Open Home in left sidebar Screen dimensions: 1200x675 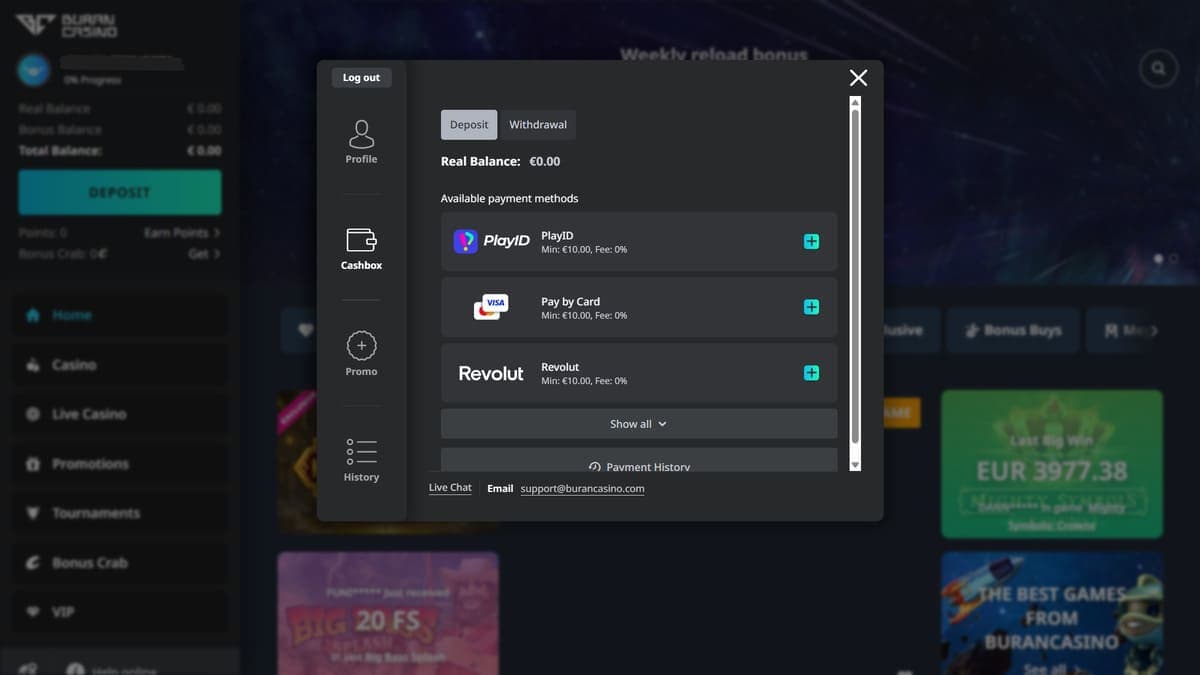[x=118, y=315]
